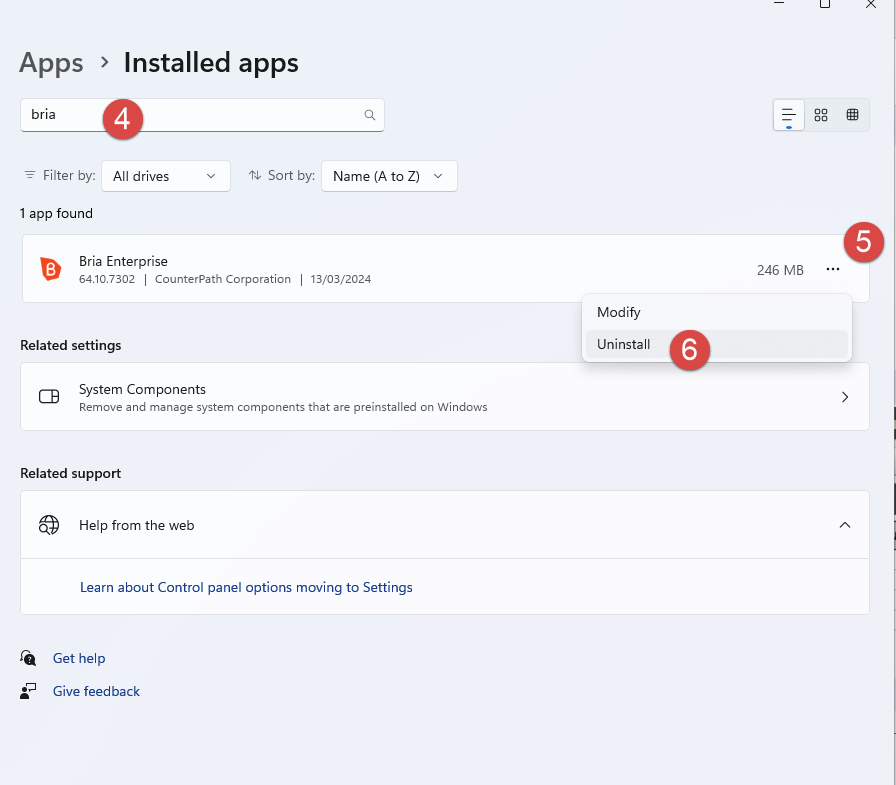Collapse the Help from the web section
The width and height of the screenshot is (896, 785).
click(845, 524)
